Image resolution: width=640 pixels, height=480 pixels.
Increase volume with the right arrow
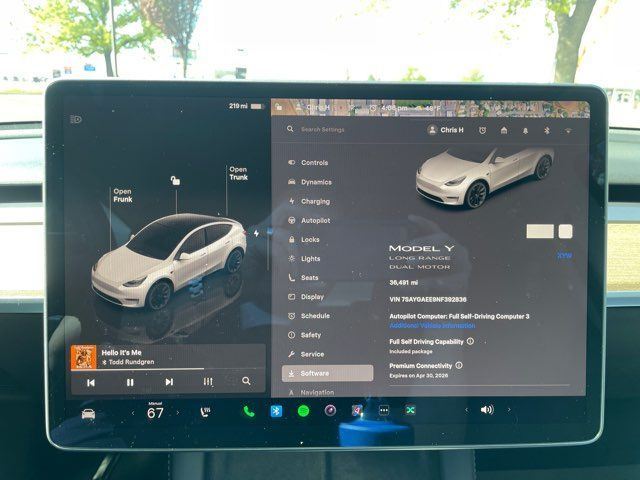(x=507, y=410)
